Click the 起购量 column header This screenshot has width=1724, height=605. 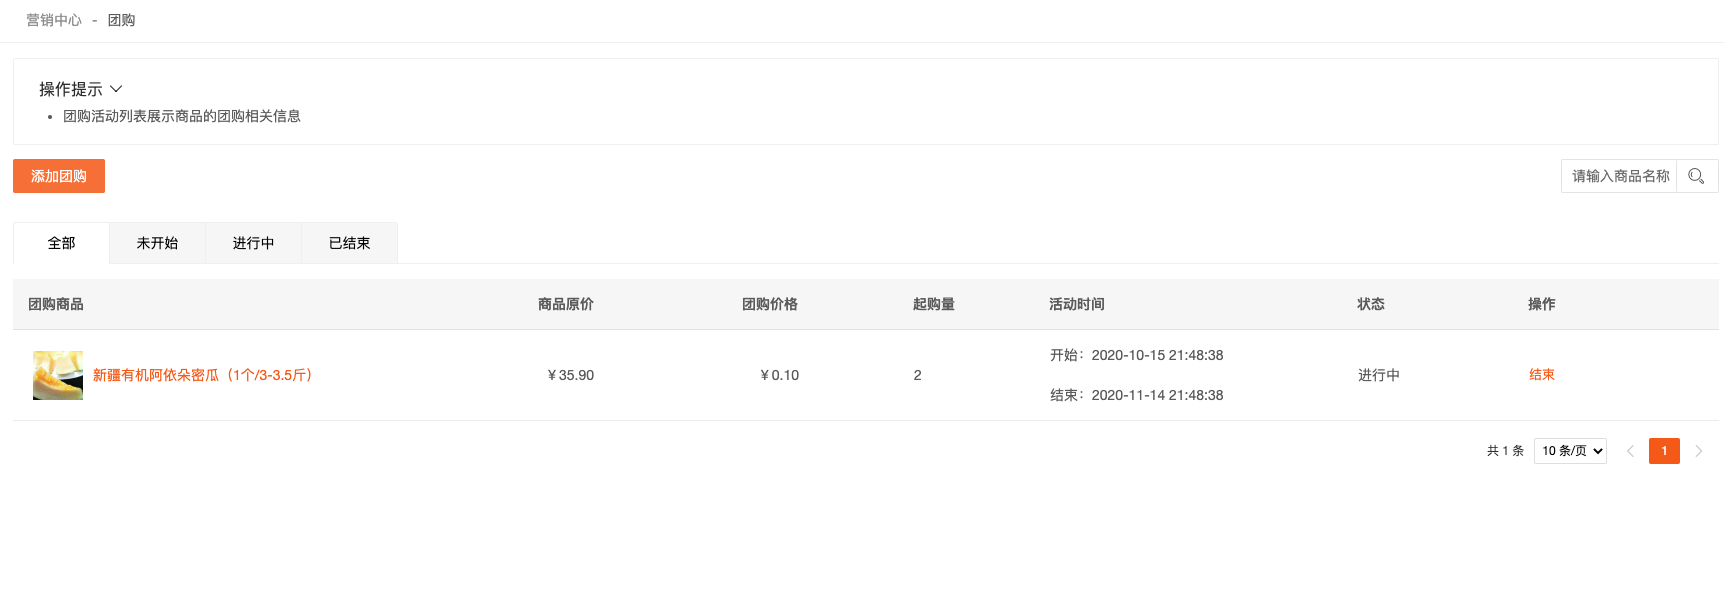[934, 304]
